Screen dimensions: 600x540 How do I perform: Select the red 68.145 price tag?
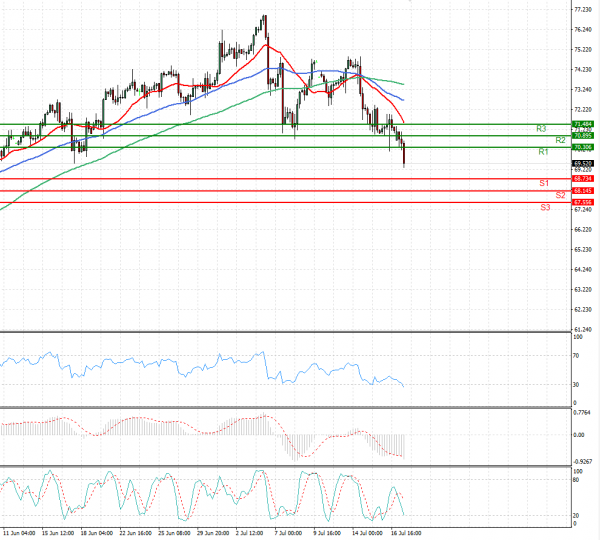coord(583,191)
